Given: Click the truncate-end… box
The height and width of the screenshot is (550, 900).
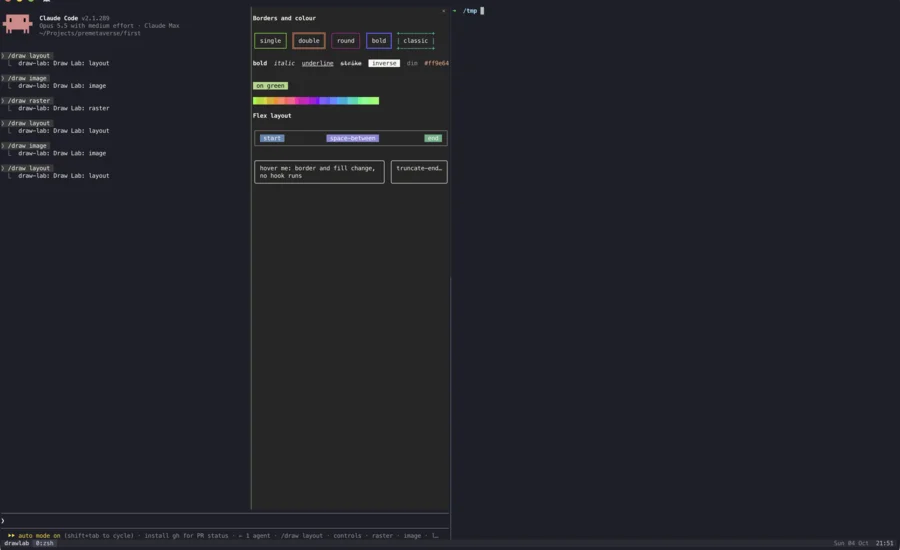Looking at the screenshot, I should [x=419, y=172].
